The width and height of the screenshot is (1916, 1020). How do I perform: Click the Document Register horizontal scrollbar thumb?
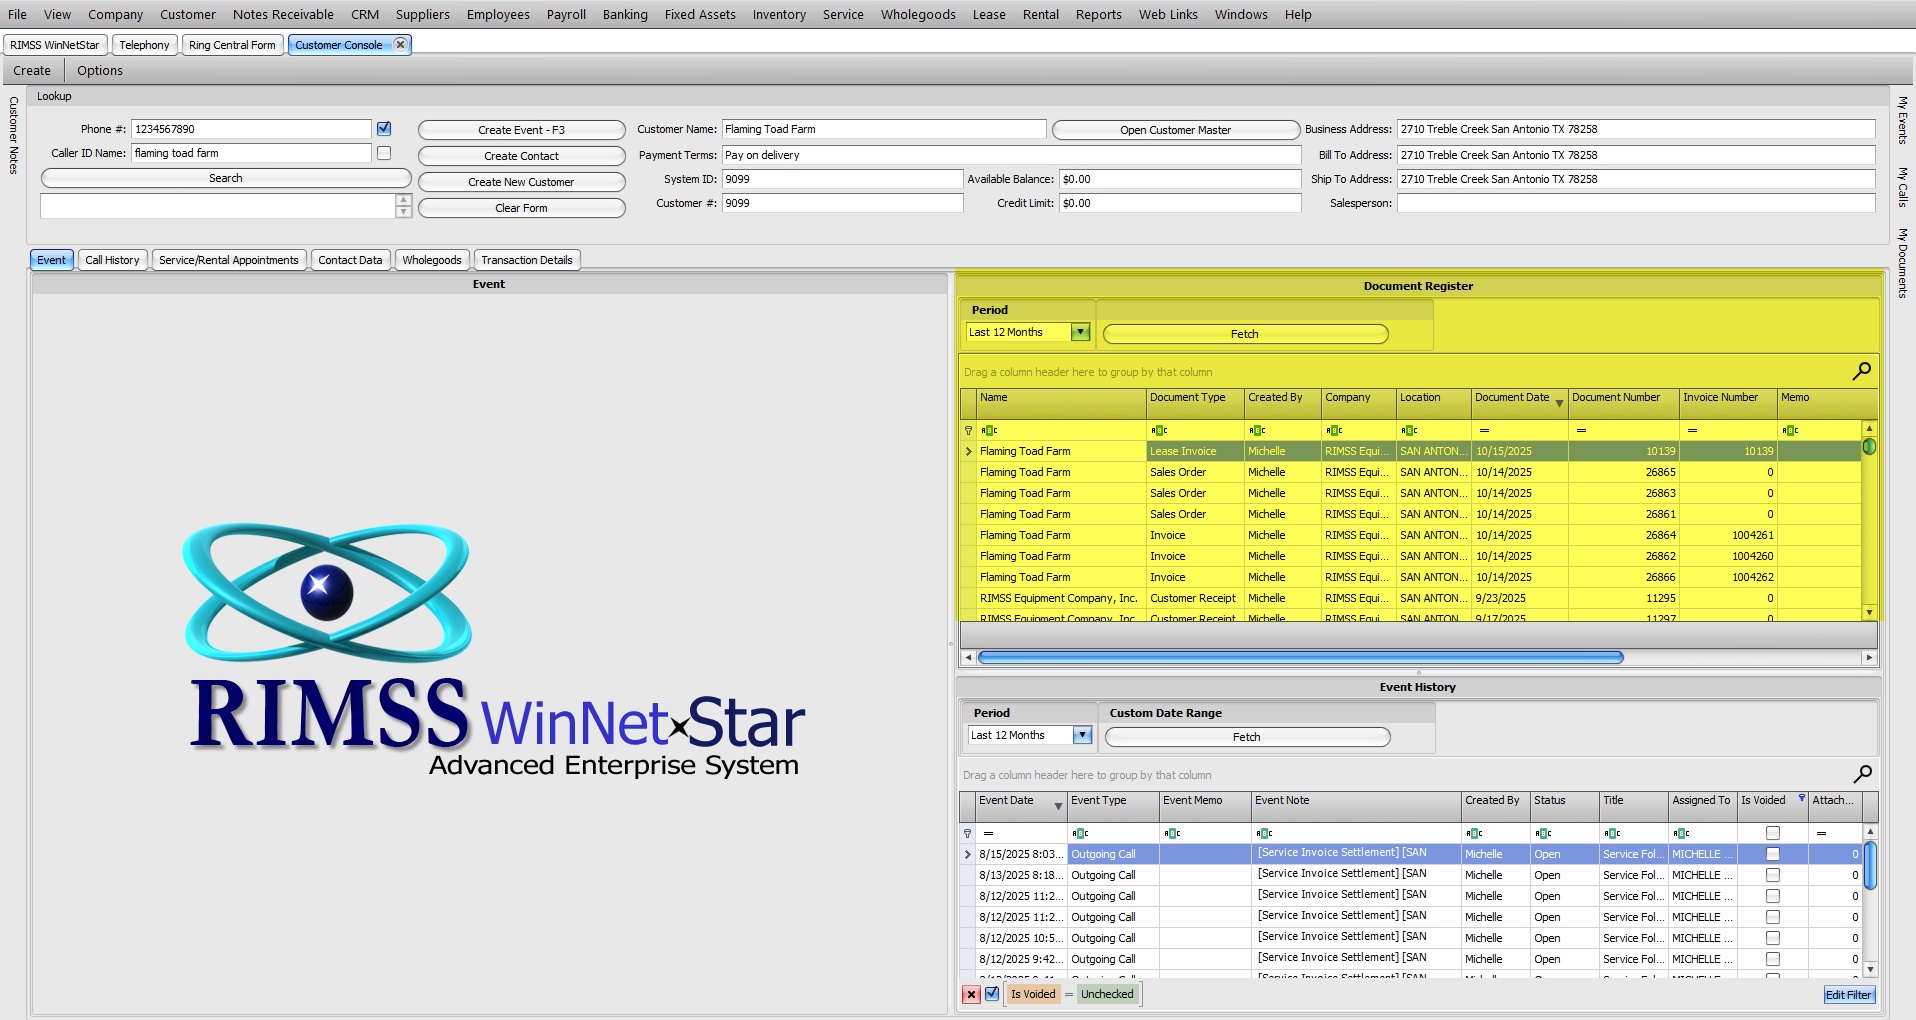coord(1300,657)
